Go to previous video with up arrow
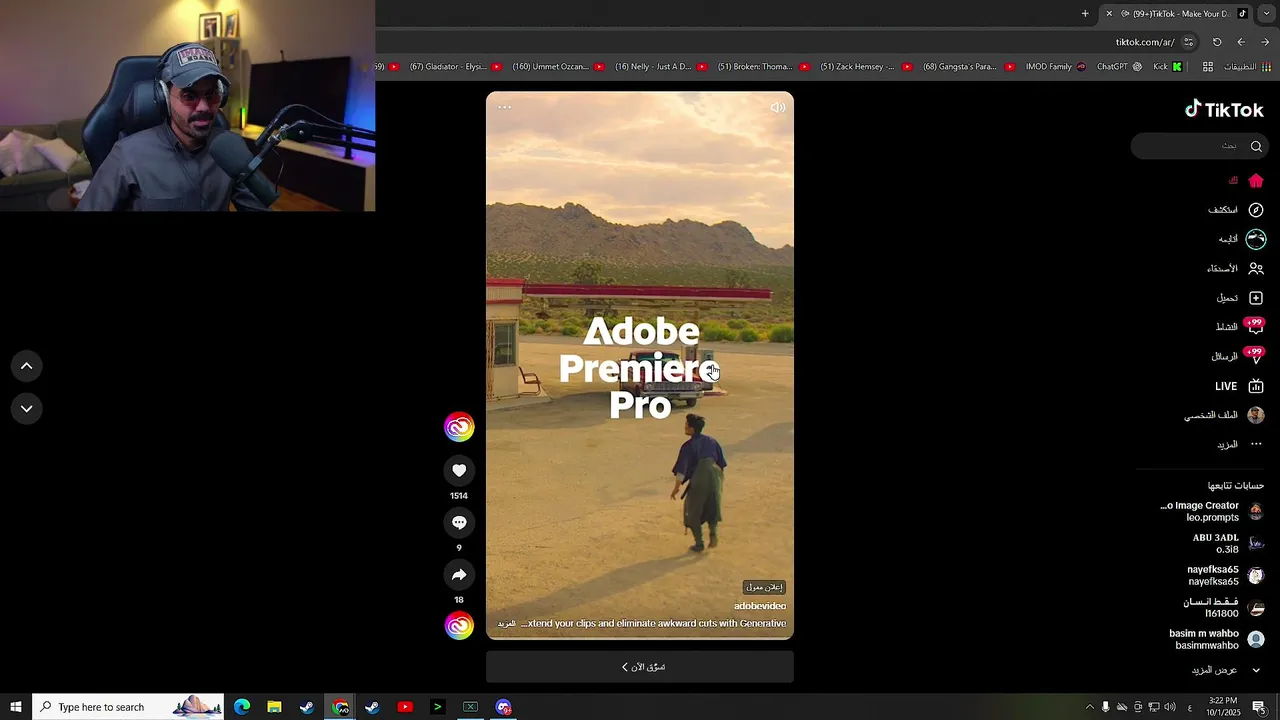The height and width of the screenshot is (720, 1280). tap(27, 366)
